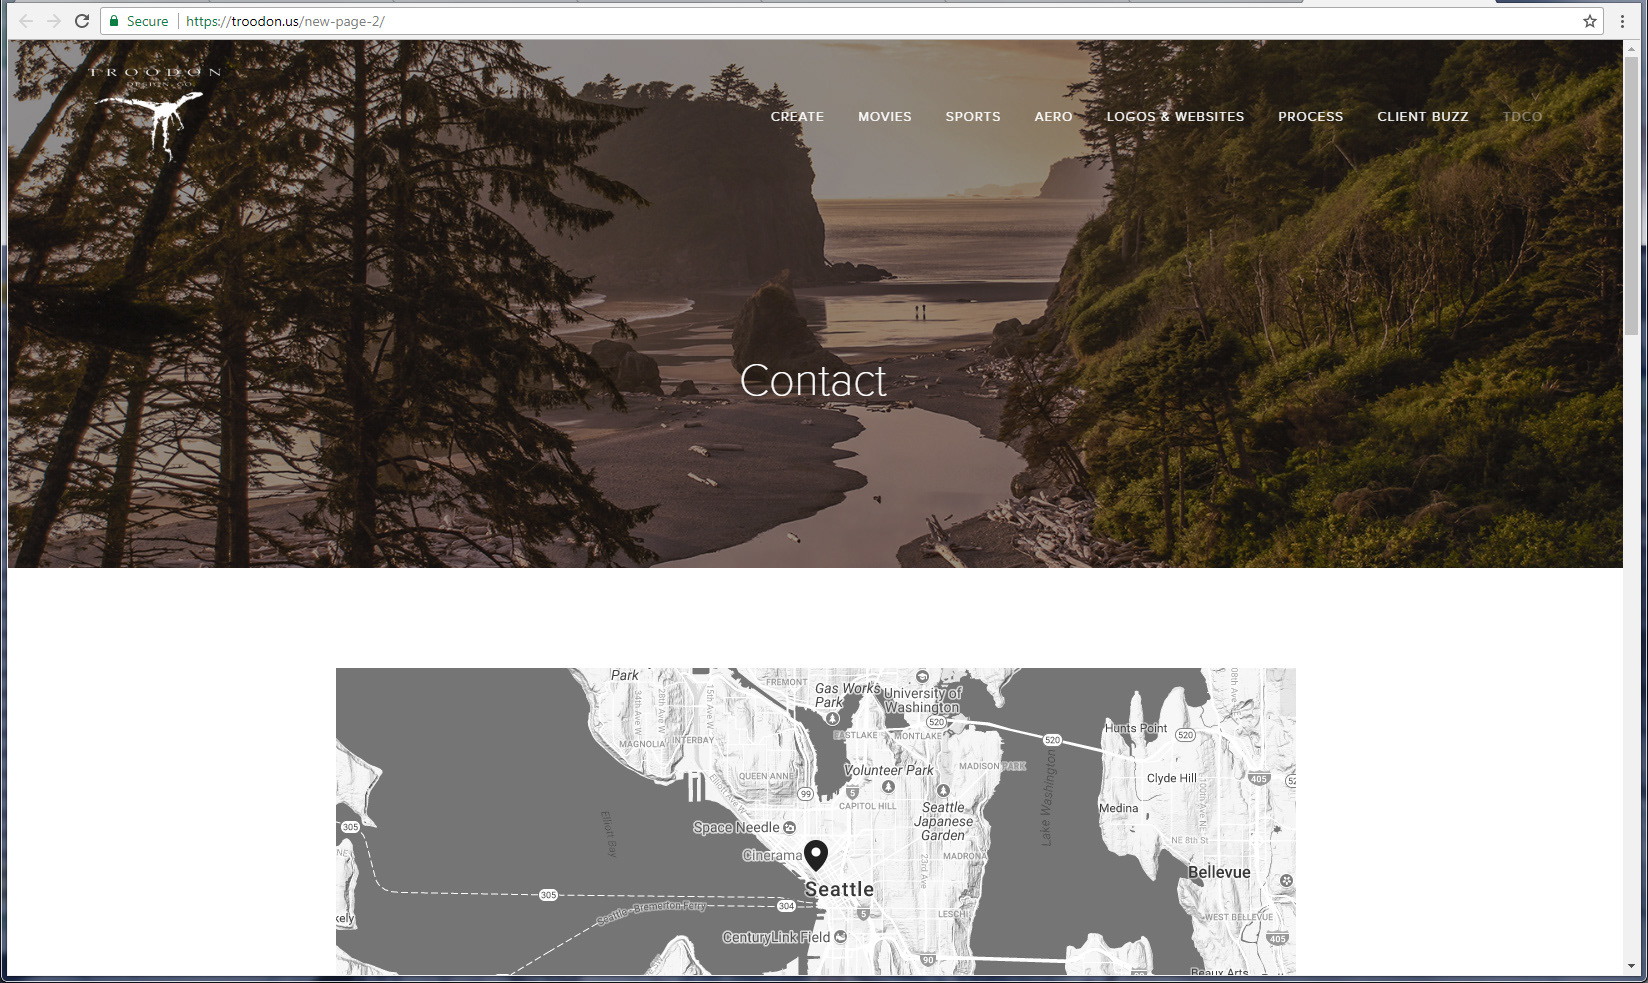
Task: Go to the AERO page
Action: (1053, 117)
